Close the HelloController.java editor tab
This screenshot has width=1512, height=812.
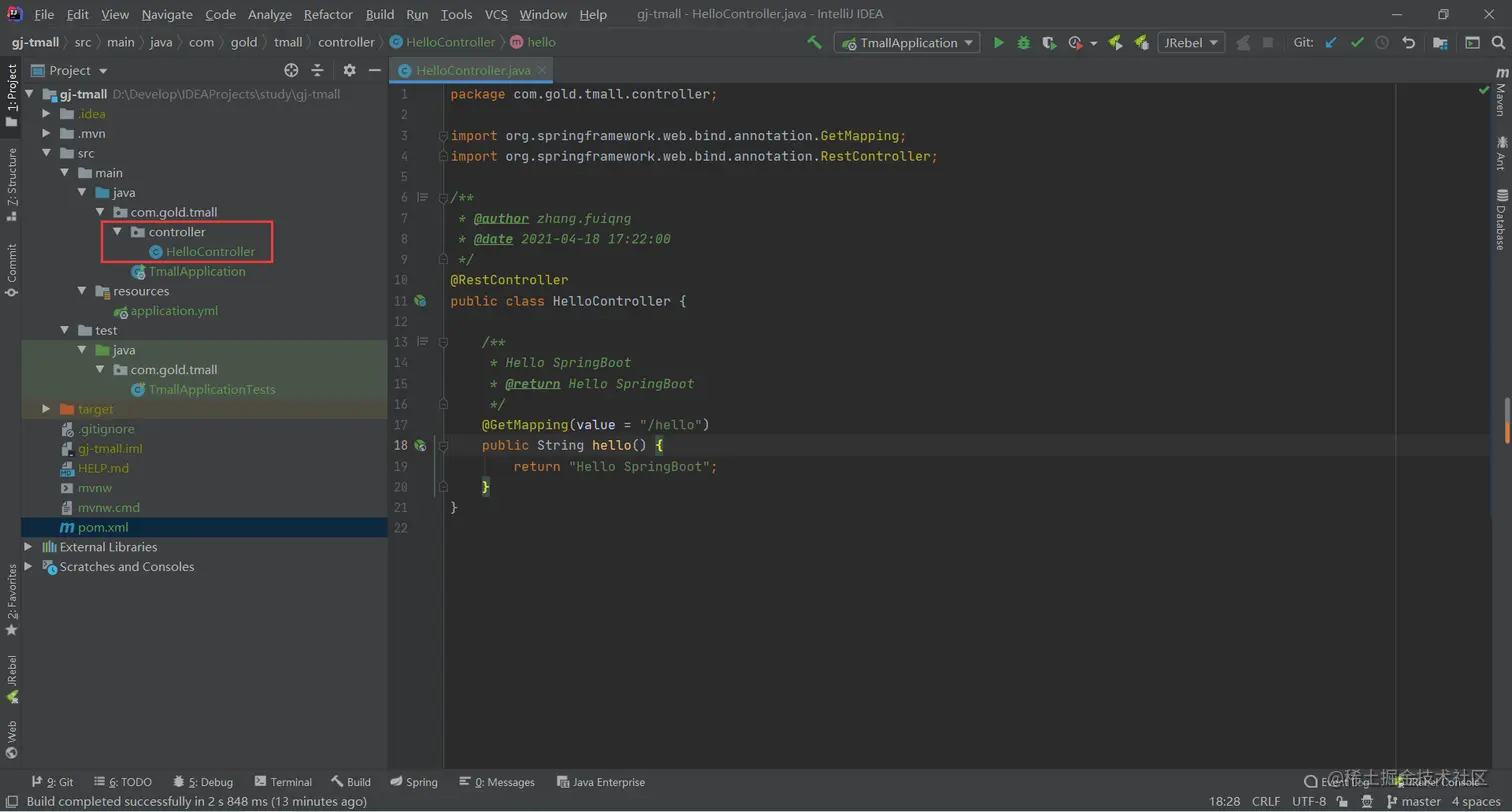coord(541,70)
